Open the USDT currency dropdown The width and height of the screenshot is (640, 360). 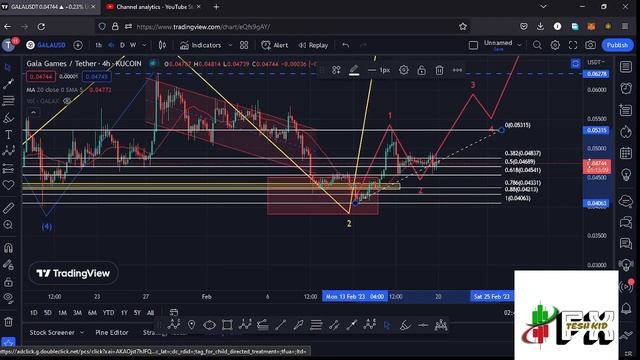tap(596, 62)
